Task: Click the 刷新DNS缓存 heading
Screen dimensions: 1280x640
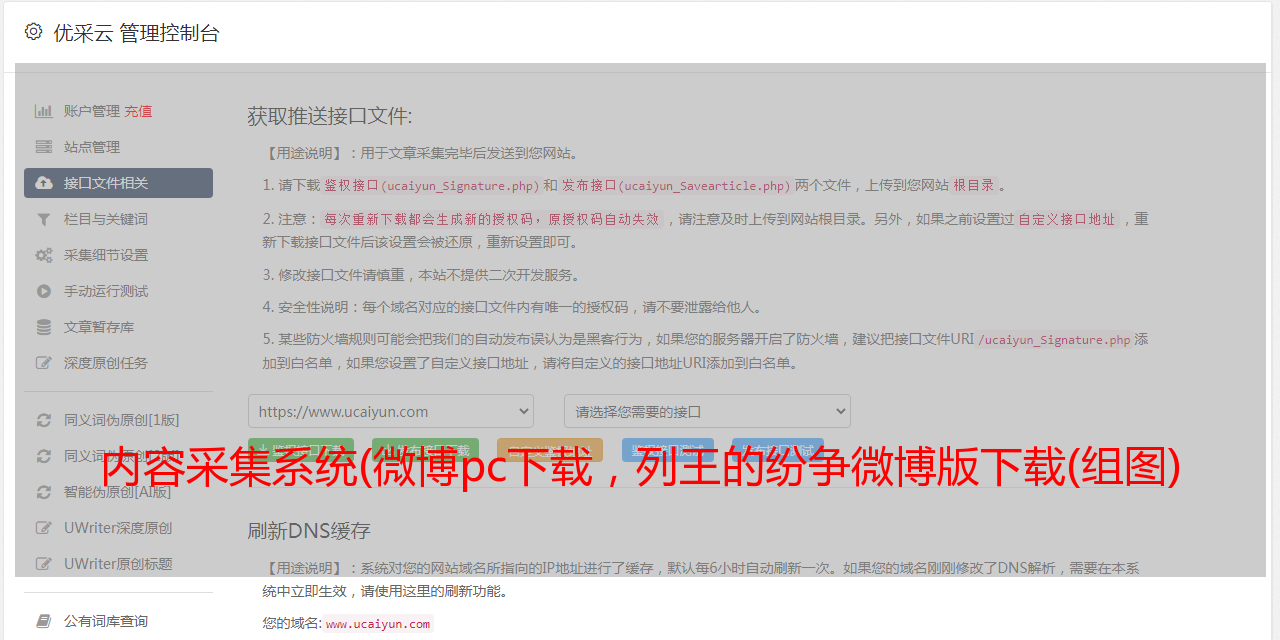Action: [x=309, y=530]
